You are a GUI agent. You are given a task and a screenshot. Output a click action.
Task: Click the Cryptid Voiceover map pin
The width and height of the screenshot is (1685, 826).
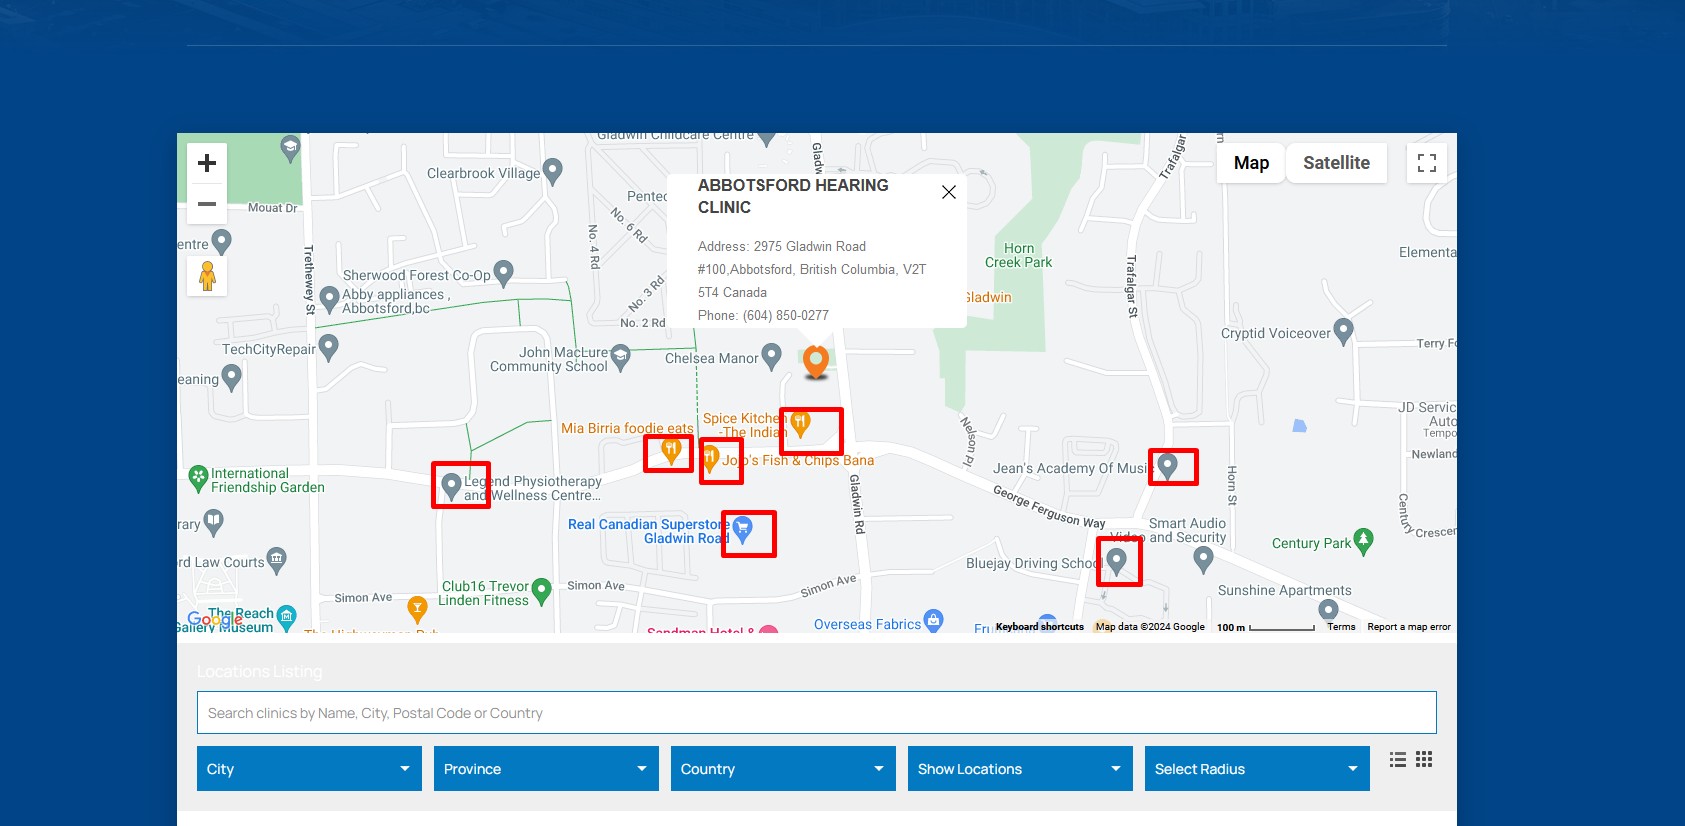click(1343, 331)
